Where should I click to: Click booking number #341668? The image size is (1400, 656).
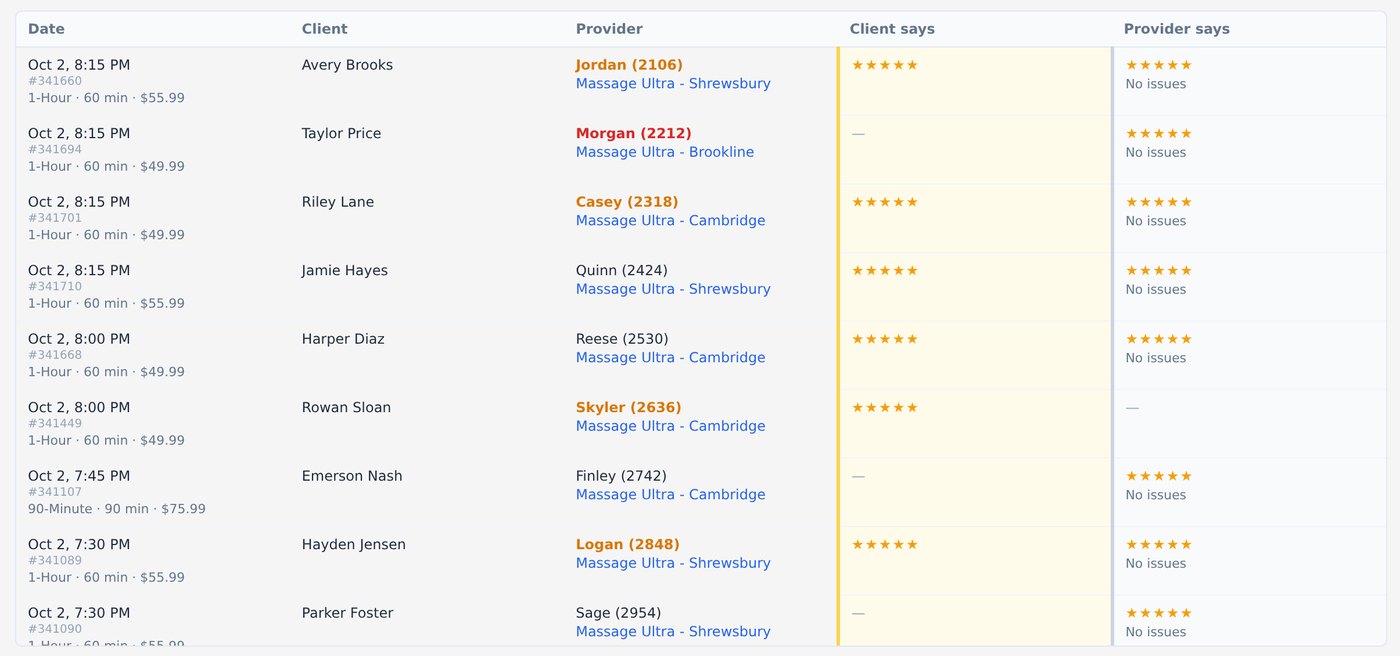[x=55, y=355]
